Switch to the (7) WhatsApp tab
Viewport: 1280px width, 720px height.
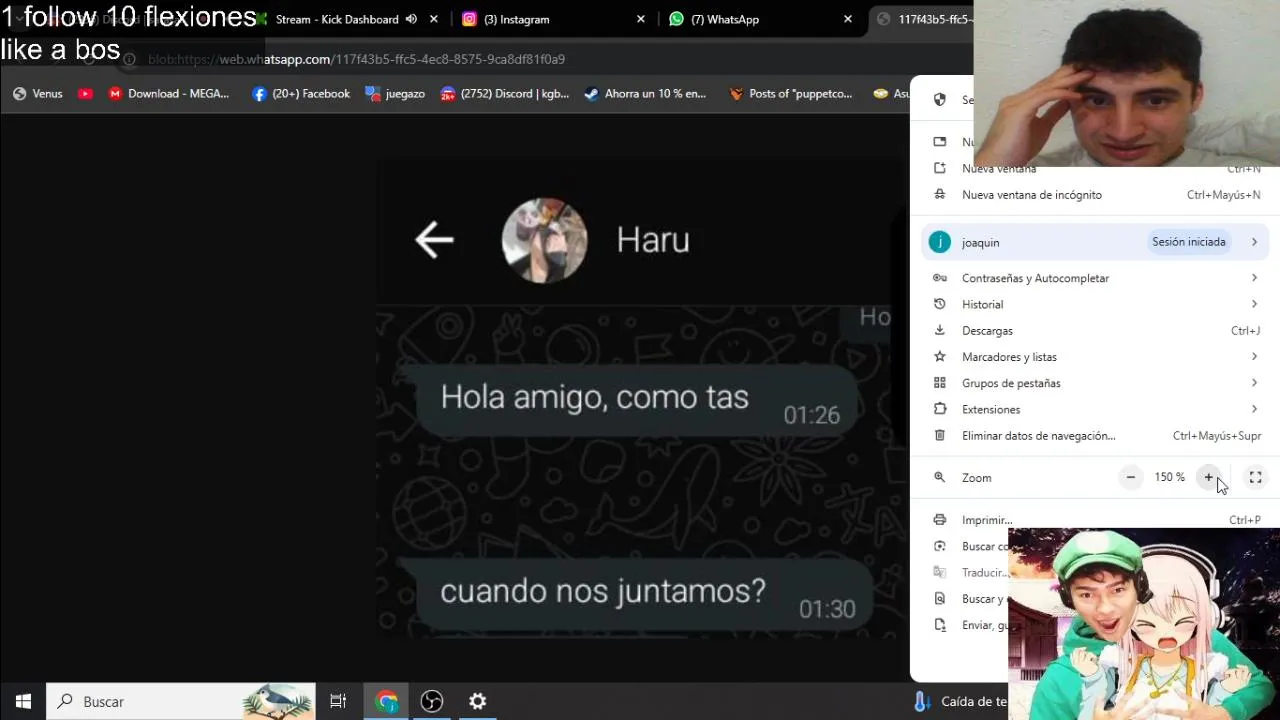coord(724,19)
